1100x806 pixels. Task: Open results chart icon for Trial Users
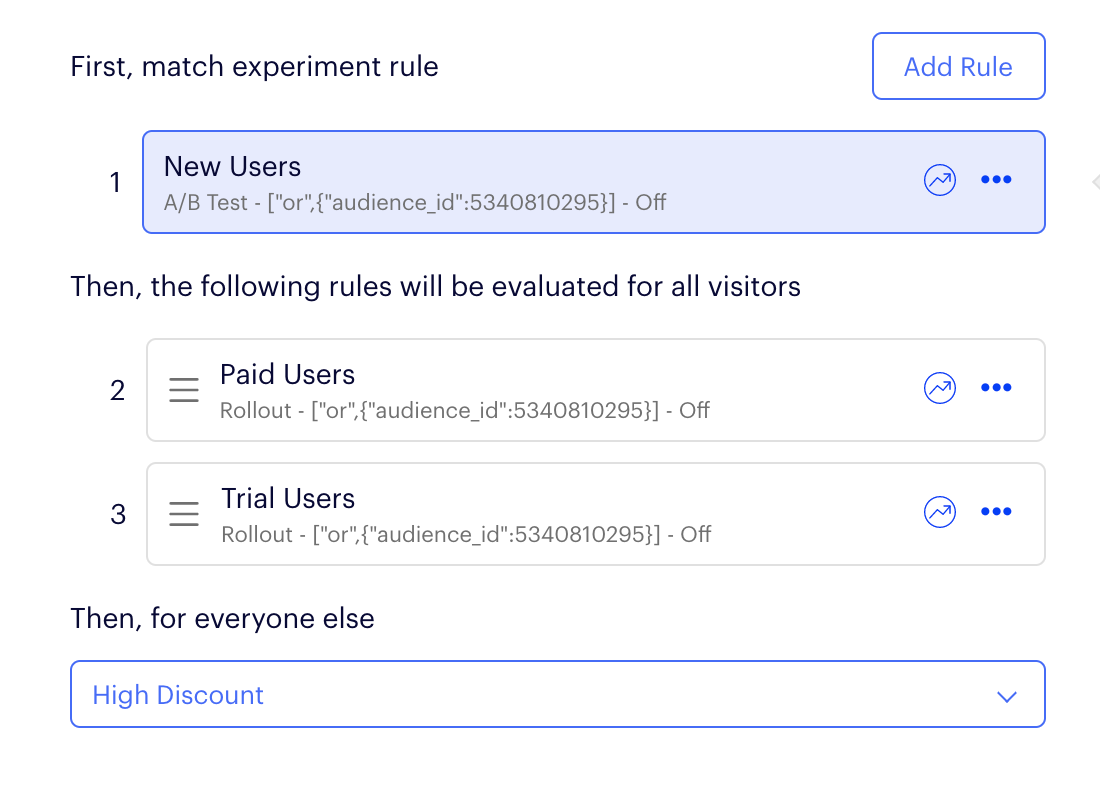939,512
